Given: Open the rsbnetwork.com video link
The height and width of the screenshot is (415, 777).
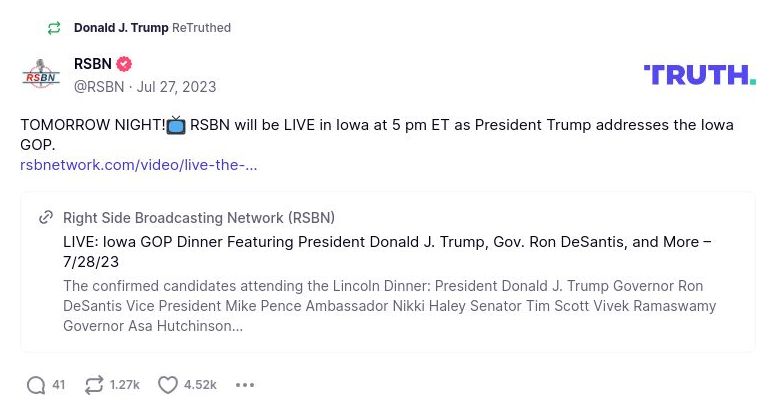Looking at the screenshot, I should pos(138,165).
